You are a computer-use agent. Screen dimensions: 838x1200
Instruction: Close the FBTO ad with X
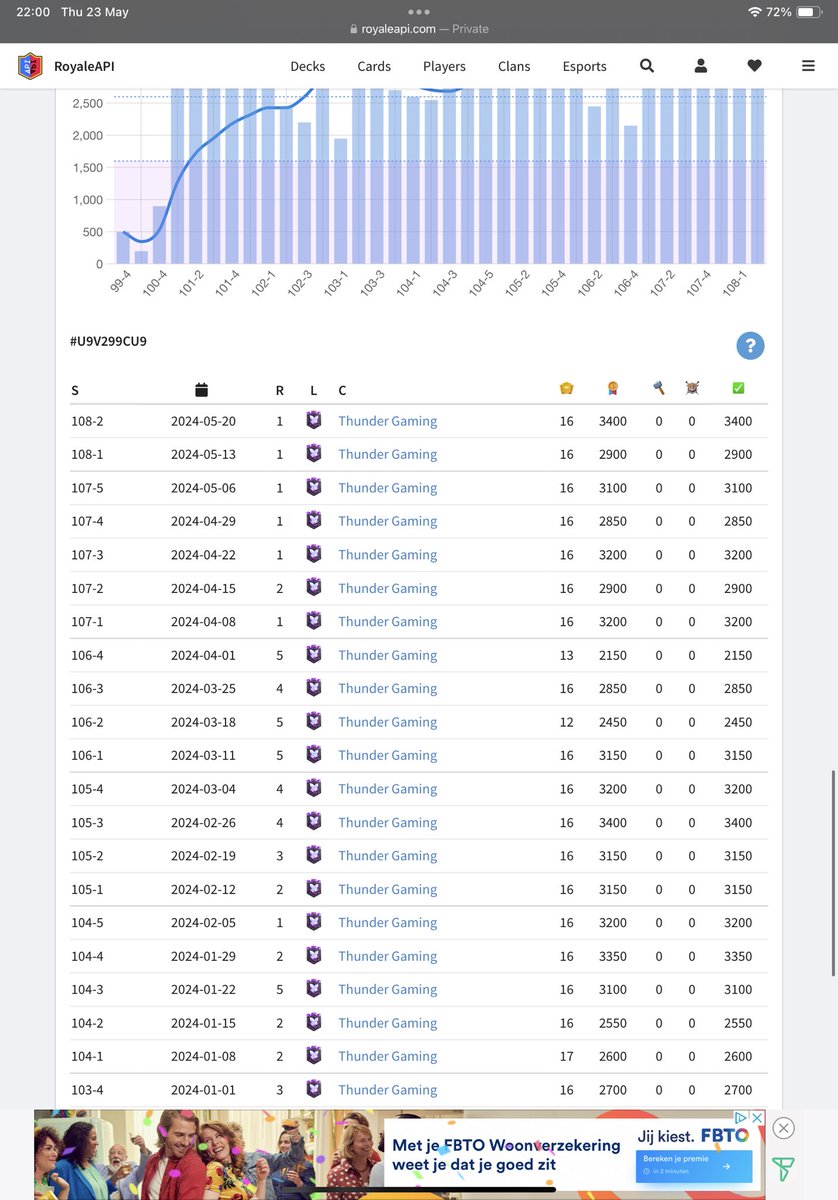[784, 1128]
